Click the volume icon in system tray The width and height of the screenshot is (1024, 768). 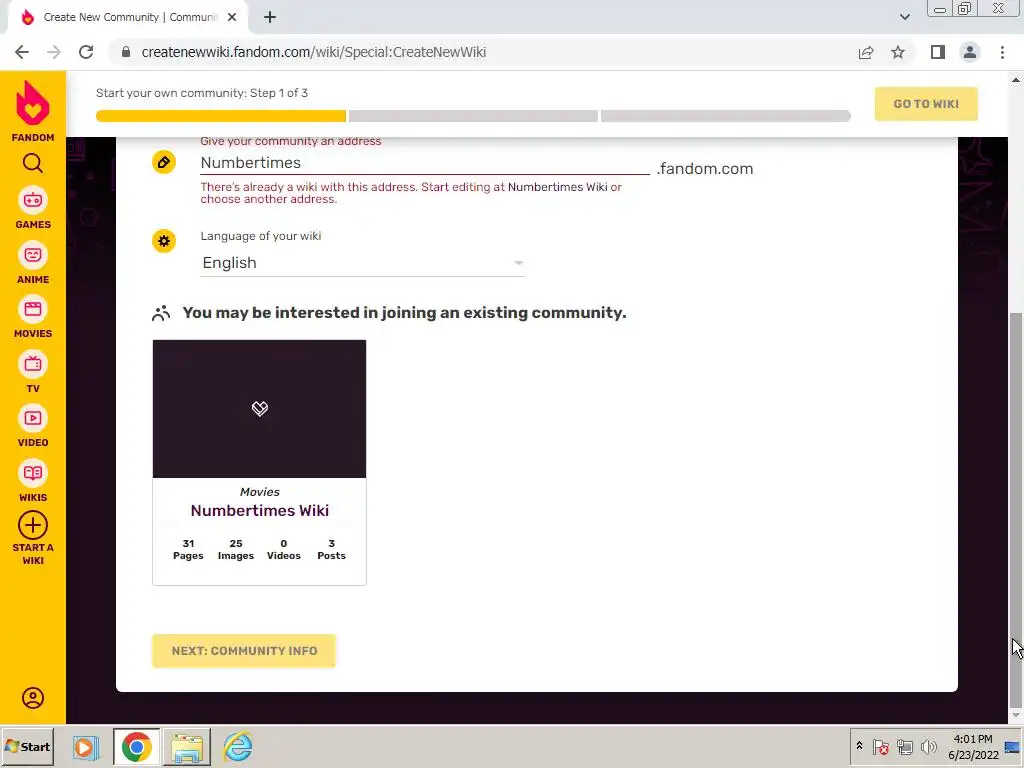pyautogui.click(x=928, y=746)
